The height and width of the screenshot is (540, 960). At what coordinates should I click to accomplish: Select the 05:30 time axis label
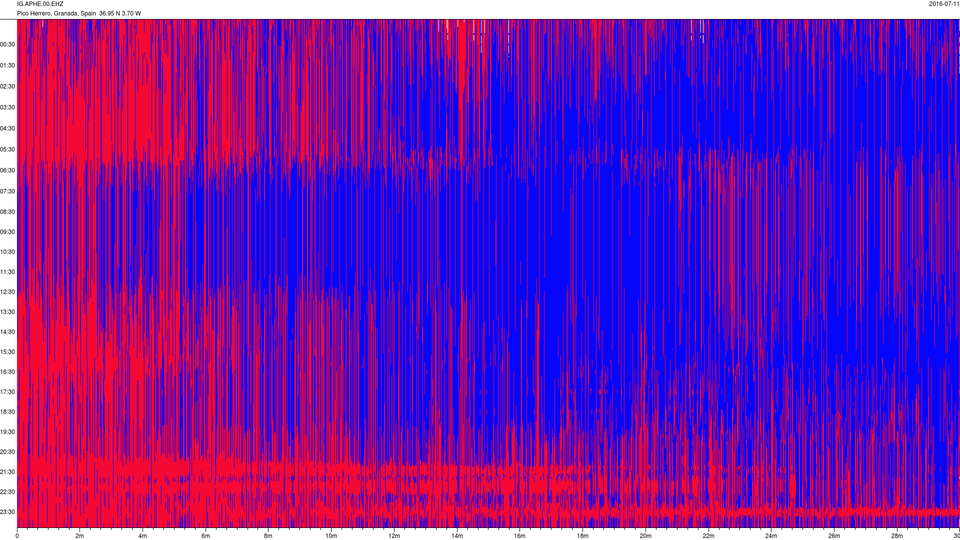click(x=7, y=149)
